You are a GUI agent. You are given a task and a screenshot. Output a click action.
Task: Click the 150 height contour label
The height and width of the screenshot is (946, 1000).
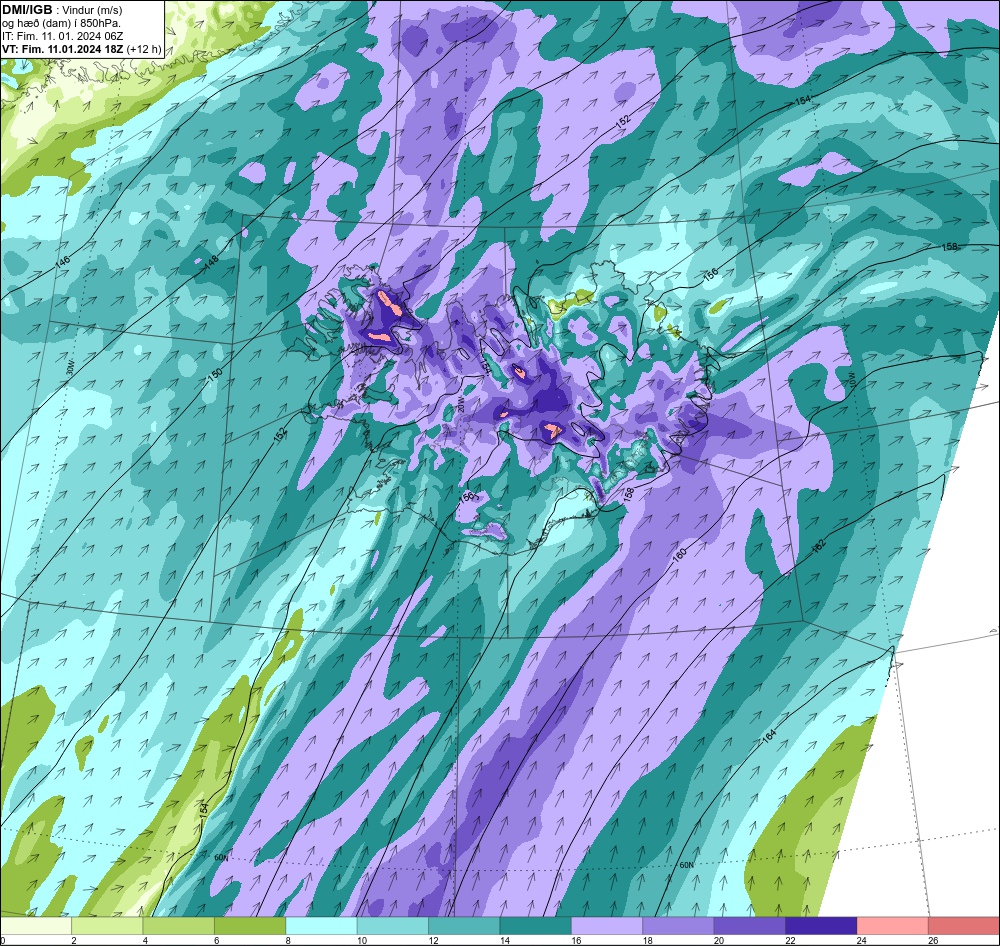(x=216, y=374)
